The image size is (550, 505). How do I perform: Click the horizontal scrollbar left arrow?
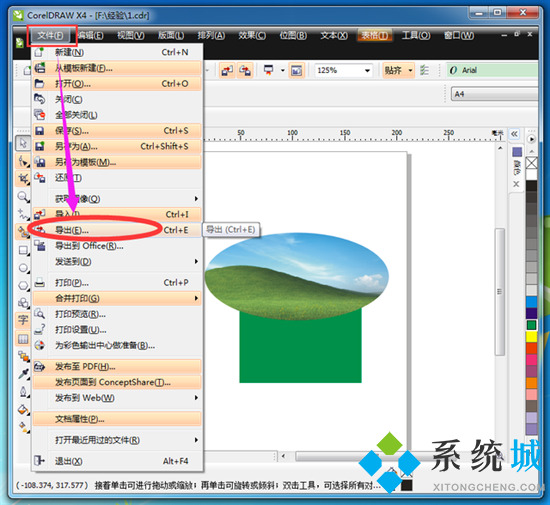pos(283,456)
